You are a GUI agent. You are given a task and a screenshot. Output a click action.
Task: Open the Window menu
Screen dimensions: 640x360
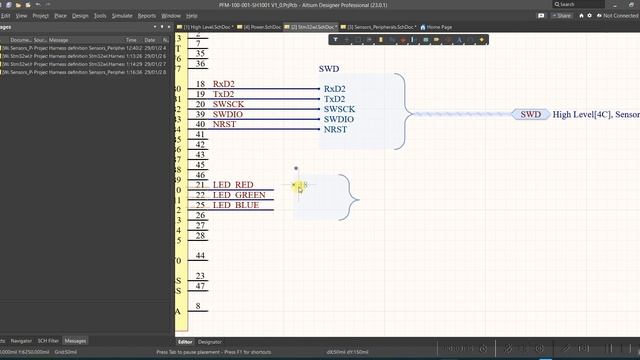click(171, 16)
